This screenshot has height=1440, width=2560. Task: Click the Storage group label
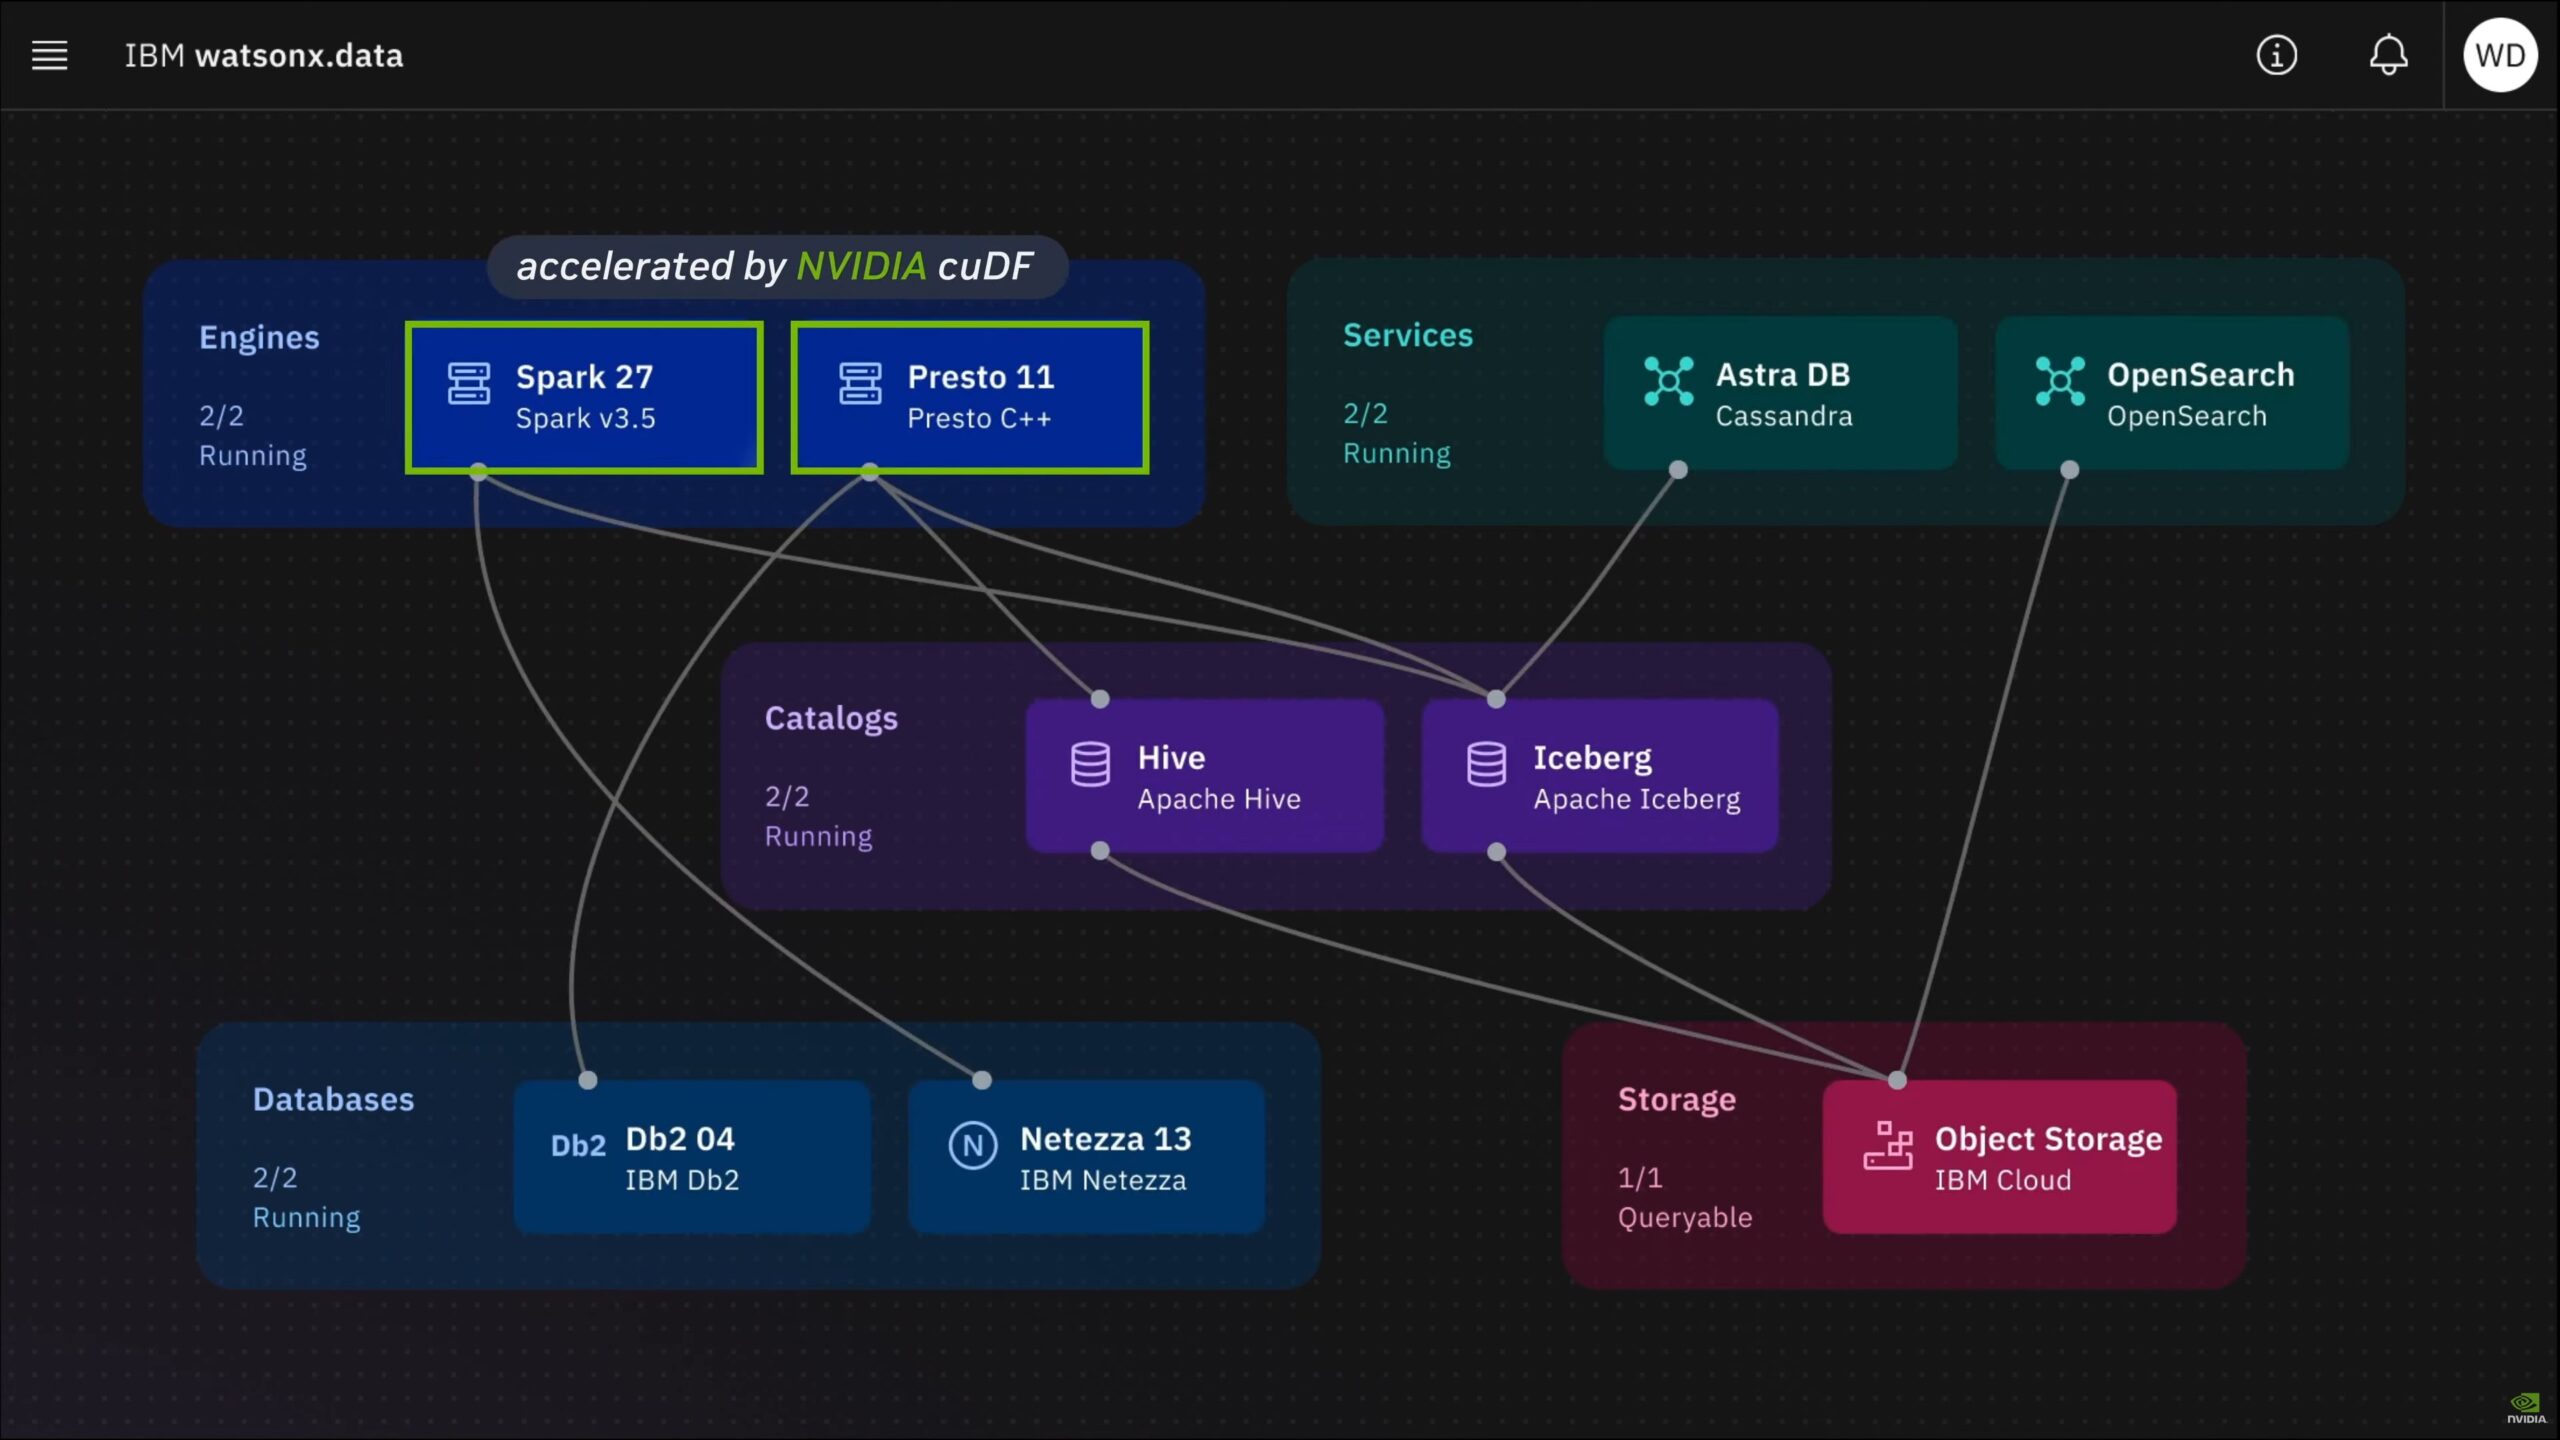tap(1676, 1100)
